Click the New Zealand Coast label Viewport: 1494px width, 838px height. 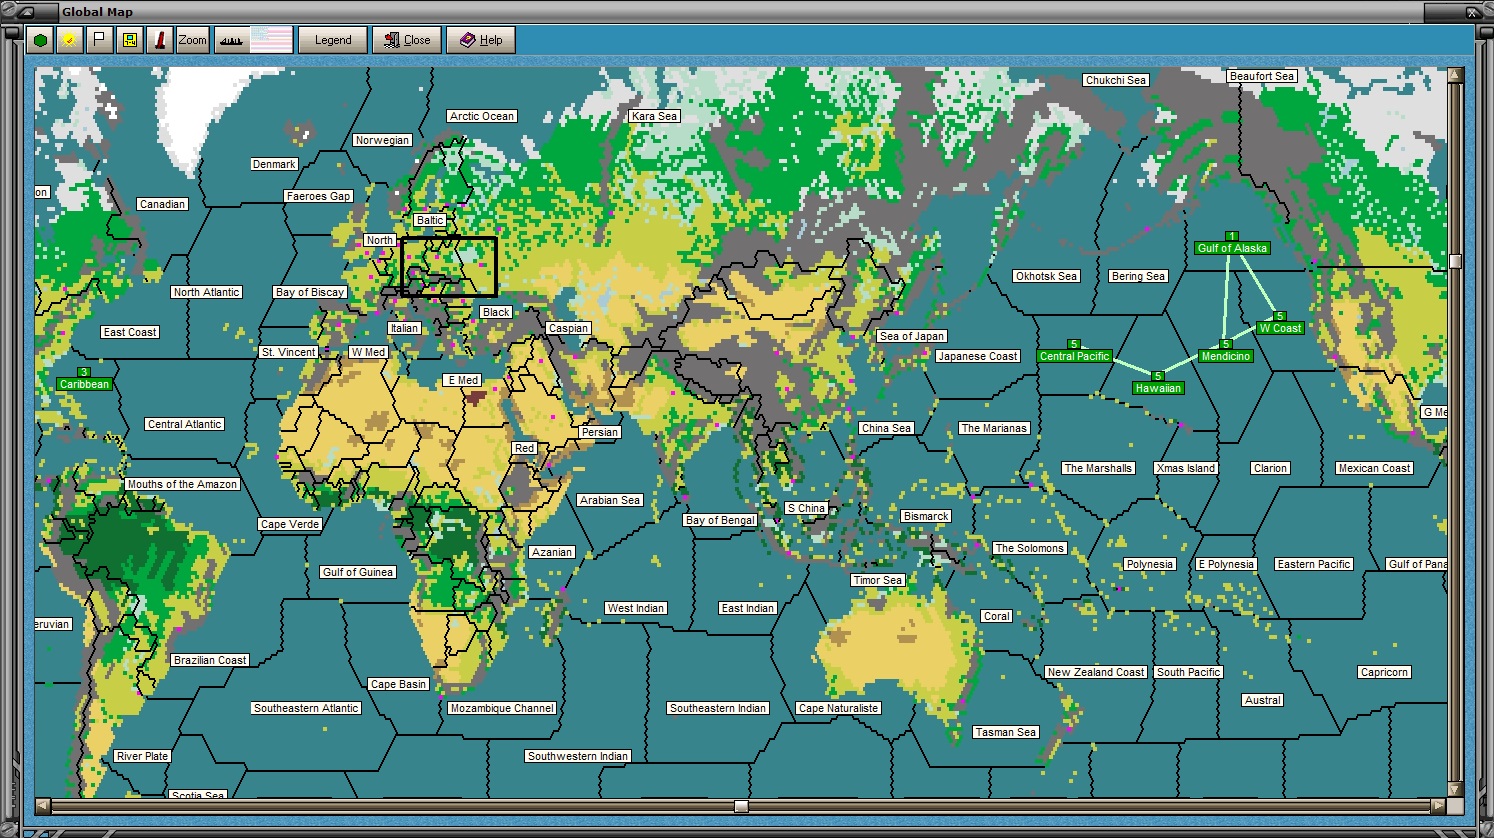(x=1096, y=672)
